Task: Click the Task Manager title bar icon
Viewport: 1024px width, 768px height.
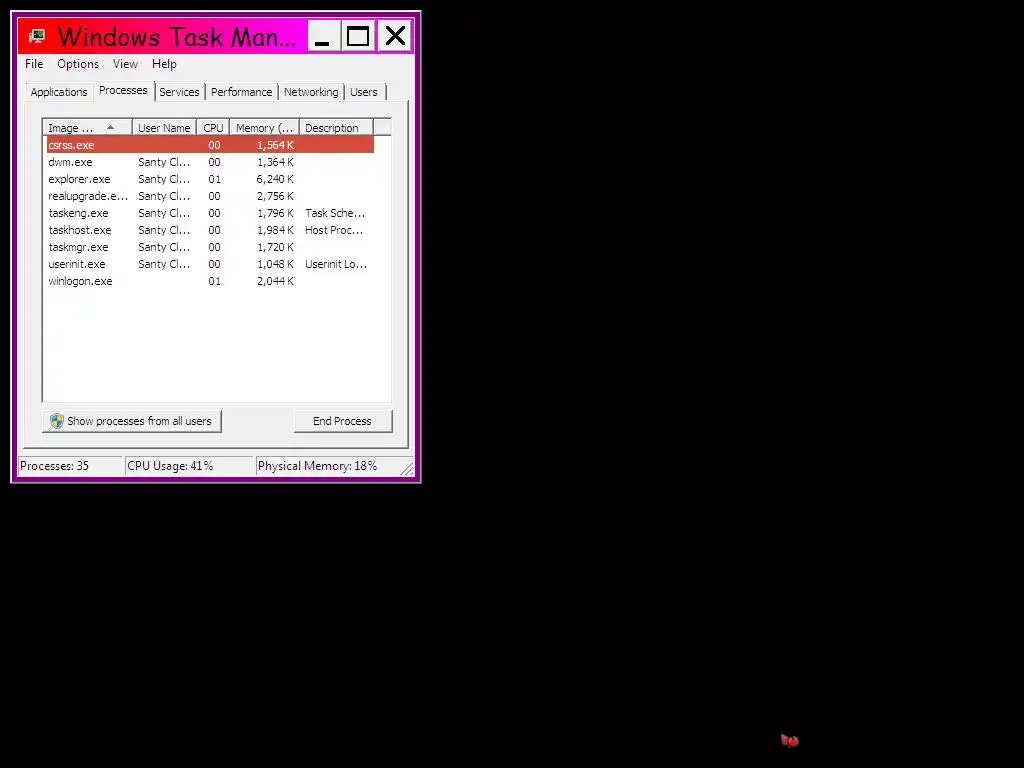Action: [37, 36]
